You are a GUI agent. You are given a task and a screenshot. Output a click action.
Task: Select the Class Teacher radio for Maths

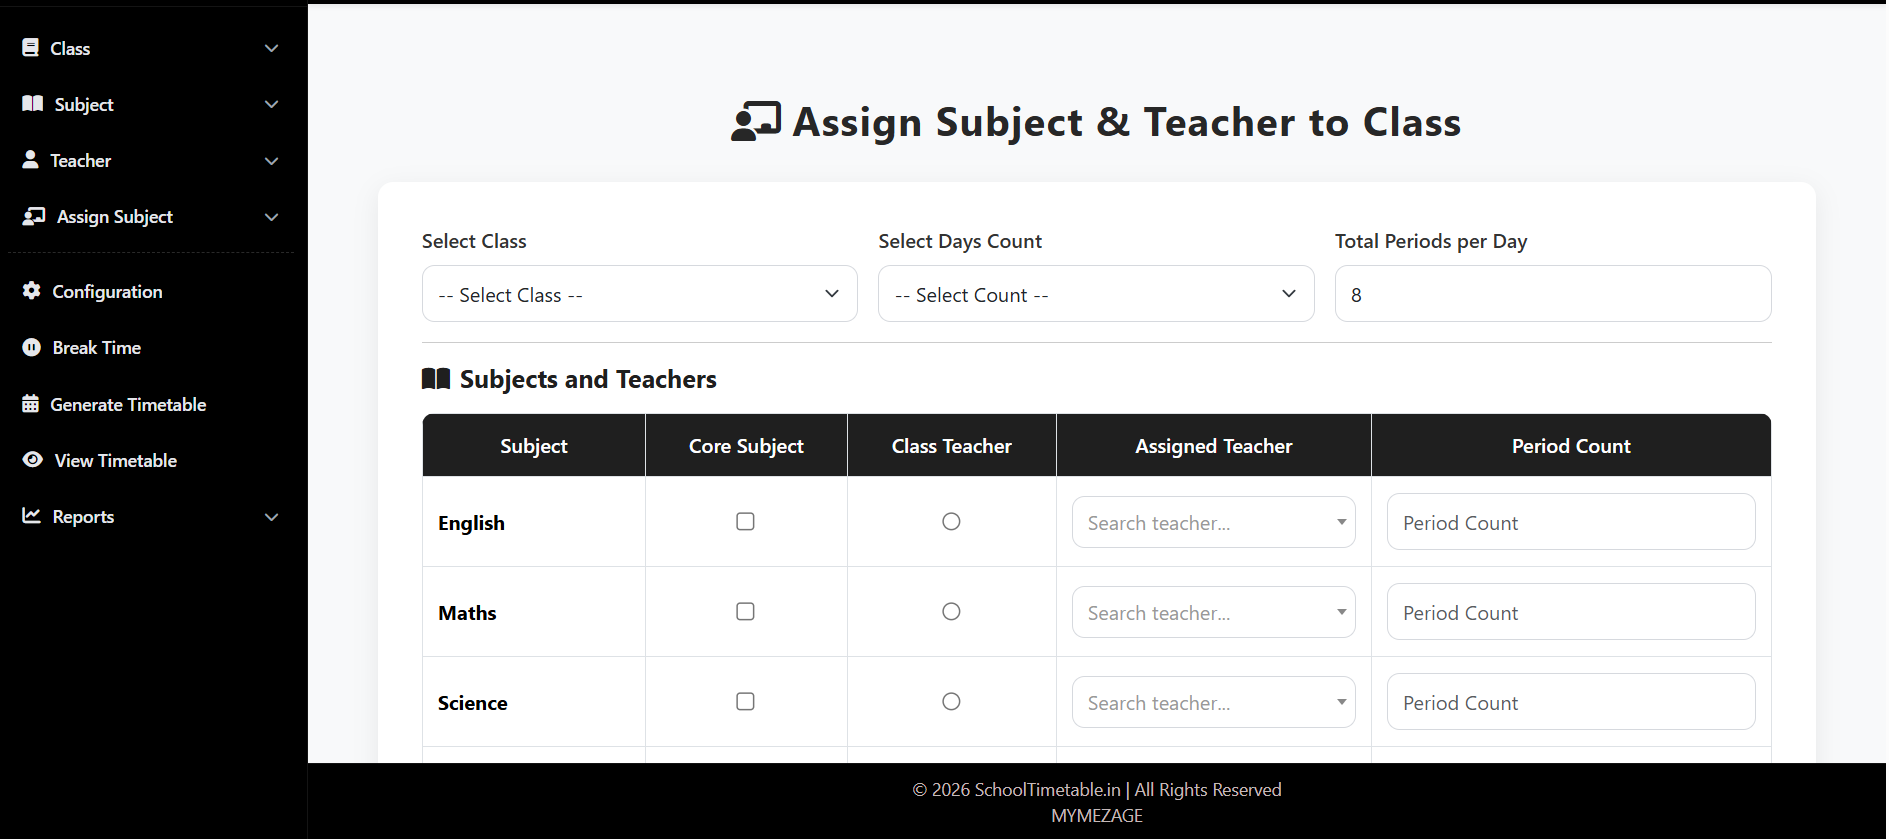click(x=951, y=612)
